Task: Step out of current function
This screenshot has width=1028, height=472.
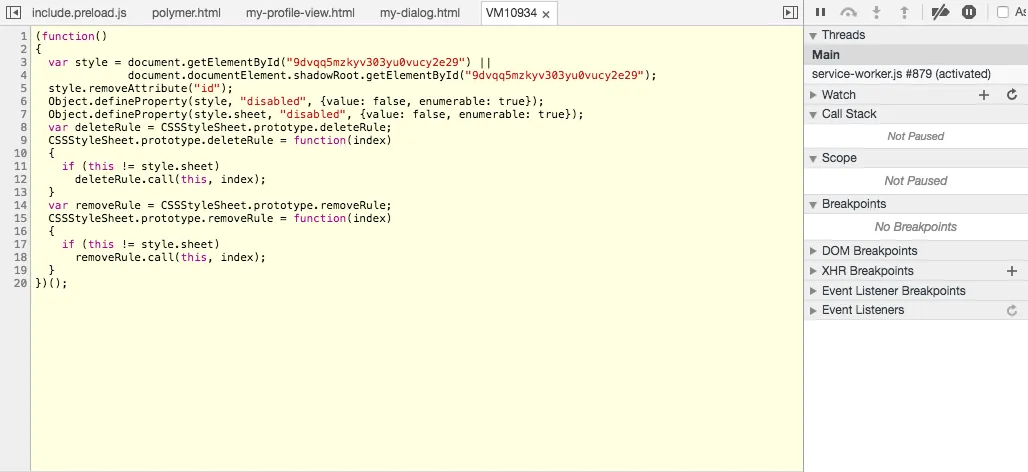Action: [x=904, y=12]
